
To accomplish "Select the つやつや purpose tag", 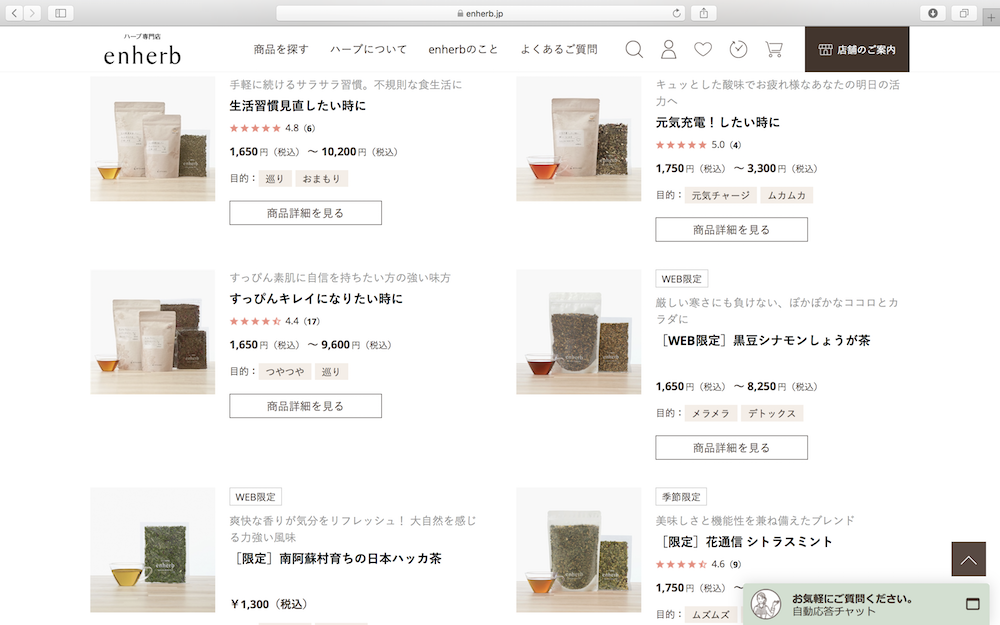I will point(285,371).
